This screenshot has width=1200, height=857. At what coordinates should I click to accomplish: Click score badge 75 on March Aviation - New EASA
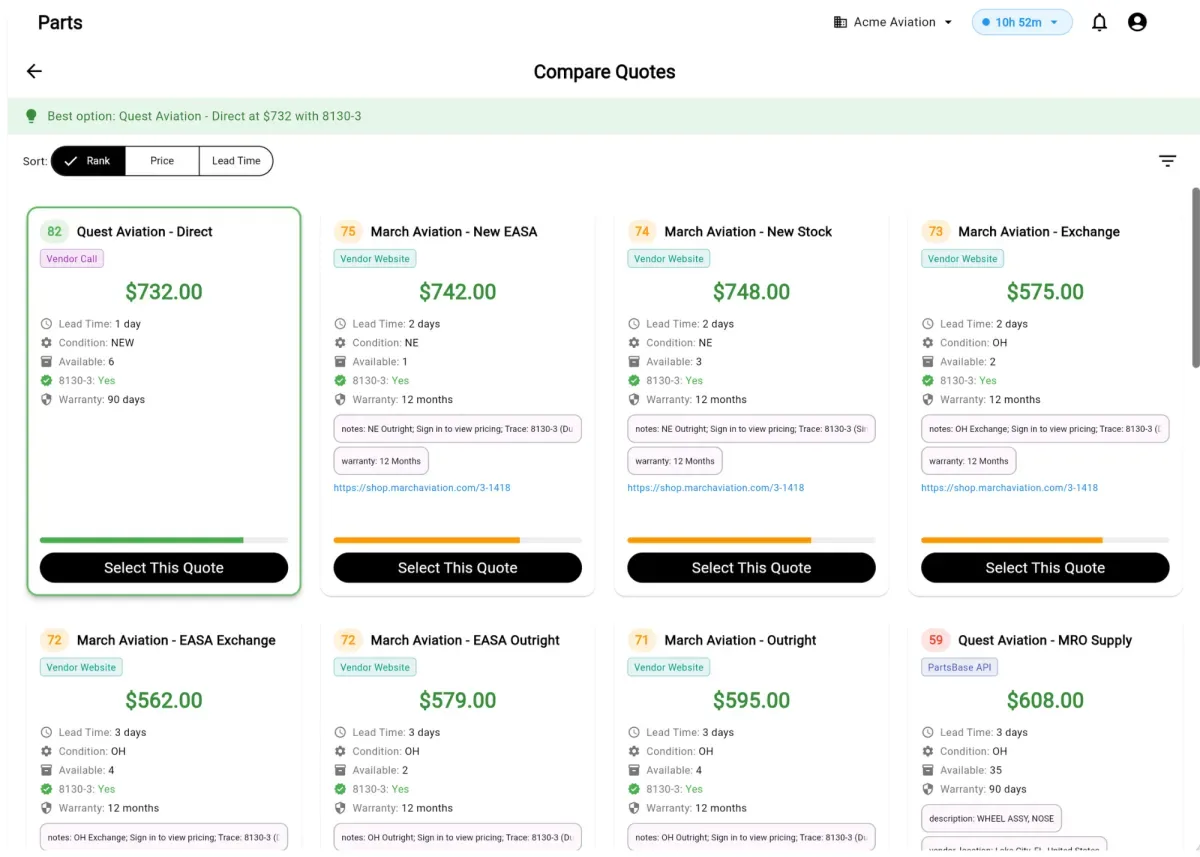click(x=348, y=232)
